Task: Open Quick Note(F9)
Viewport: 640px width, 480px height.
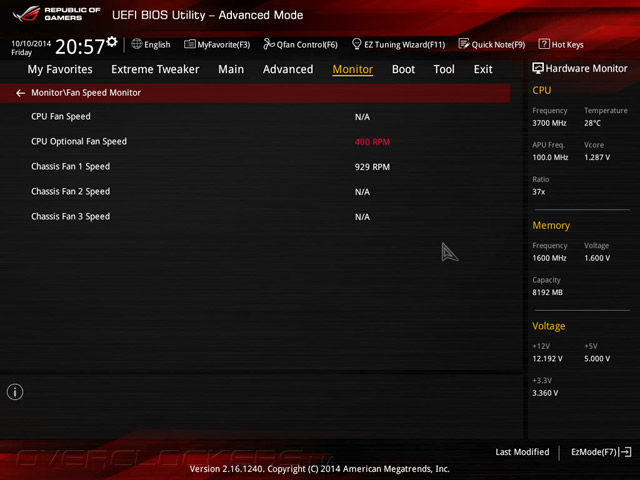Action: coord(492,44)
